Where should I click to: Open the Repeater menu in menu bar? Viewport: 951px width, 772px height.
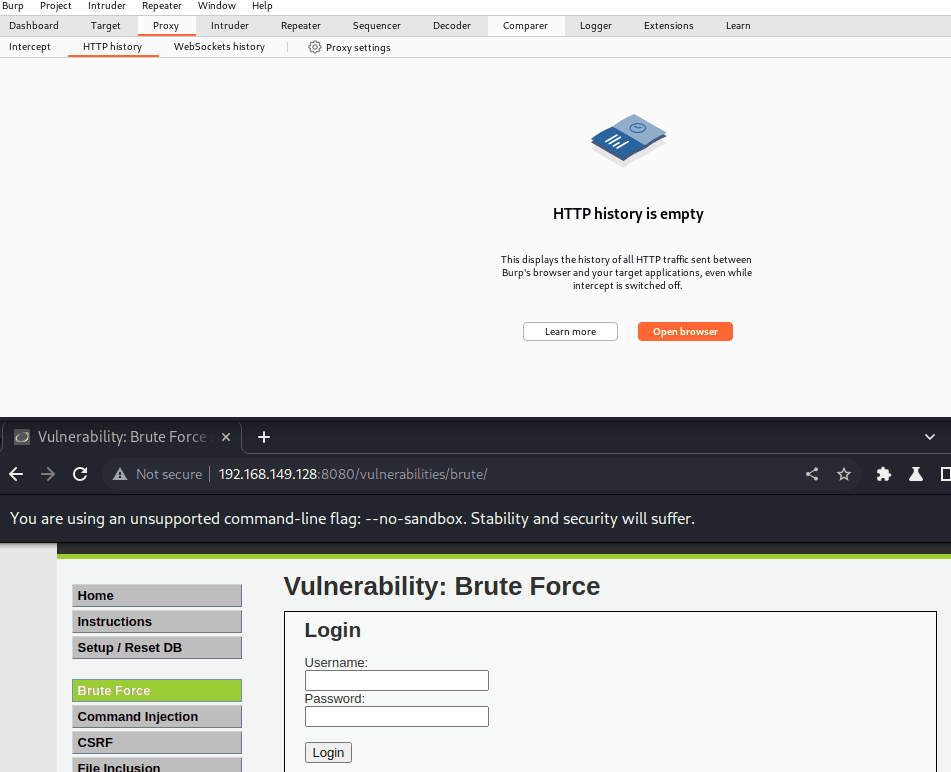(162, 6)
